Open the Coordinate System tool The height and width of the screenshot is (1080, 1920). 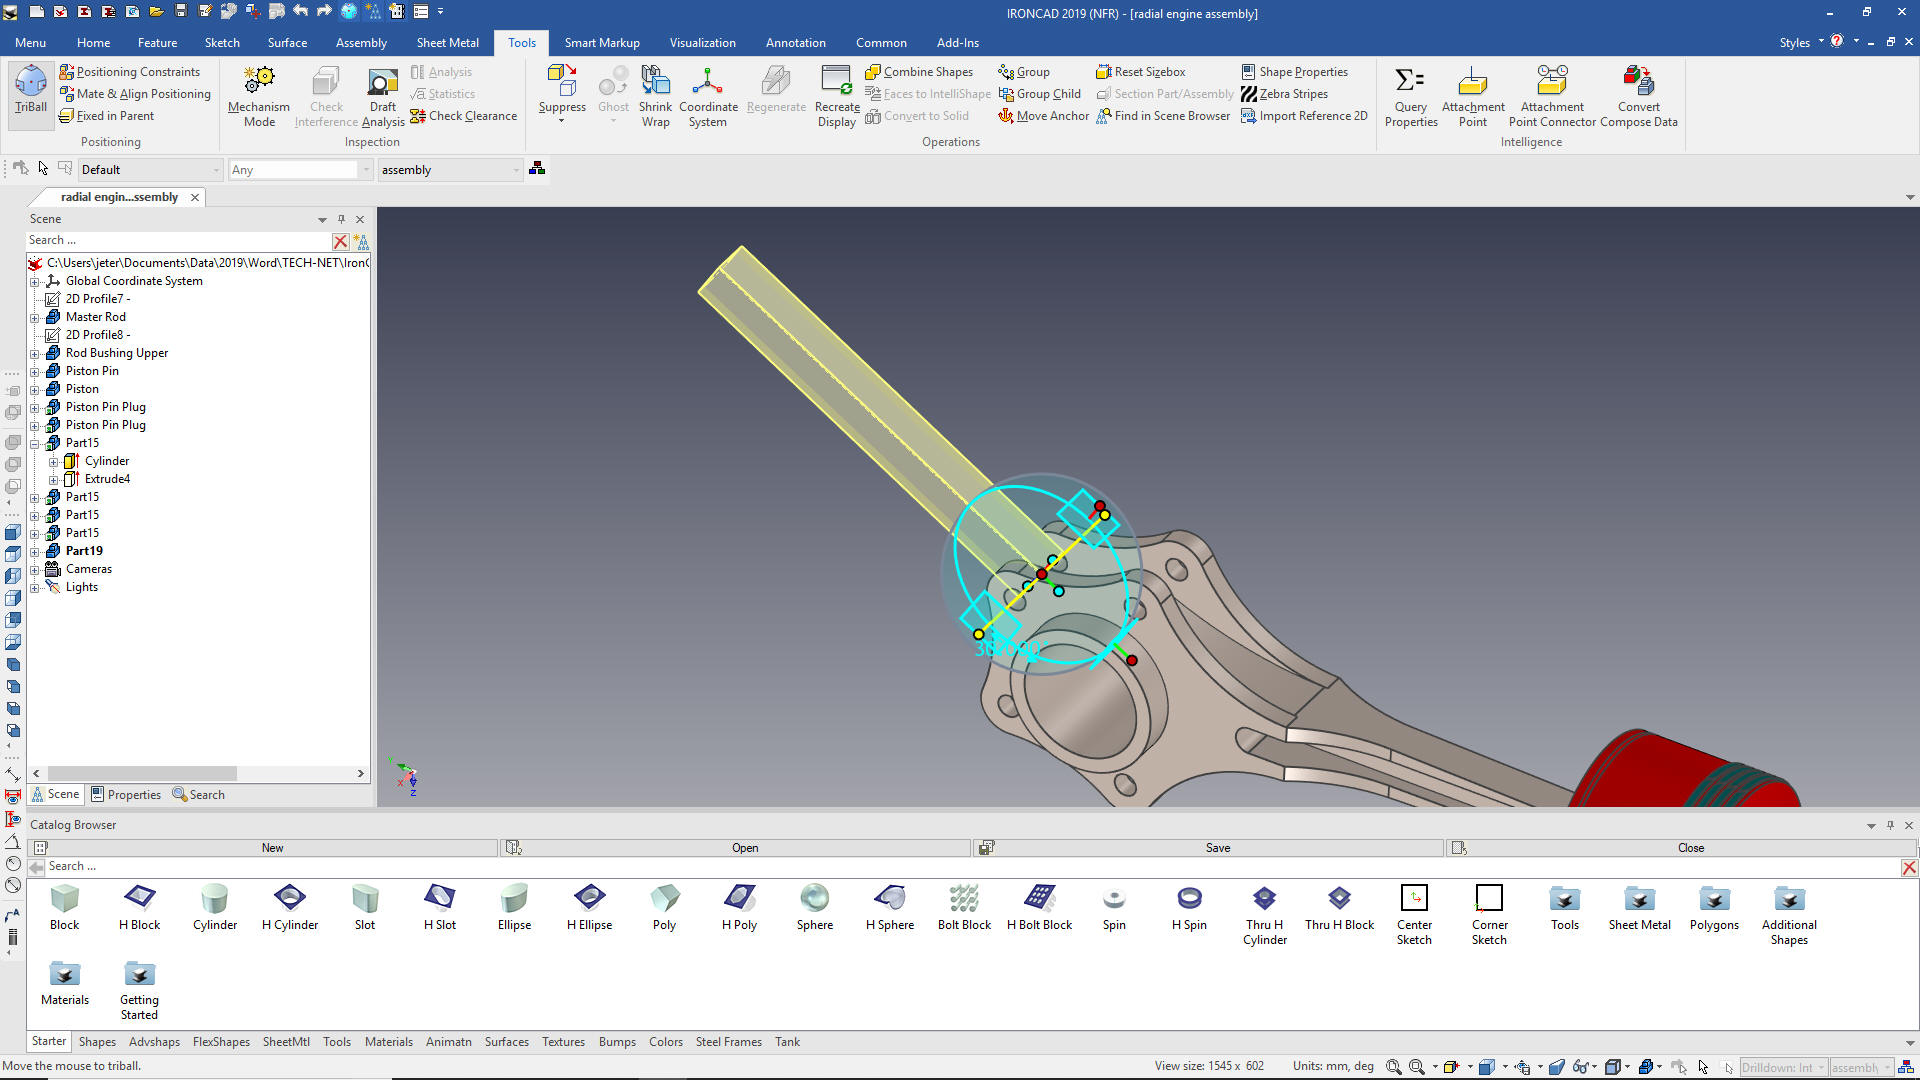click(x=707, y=96)
